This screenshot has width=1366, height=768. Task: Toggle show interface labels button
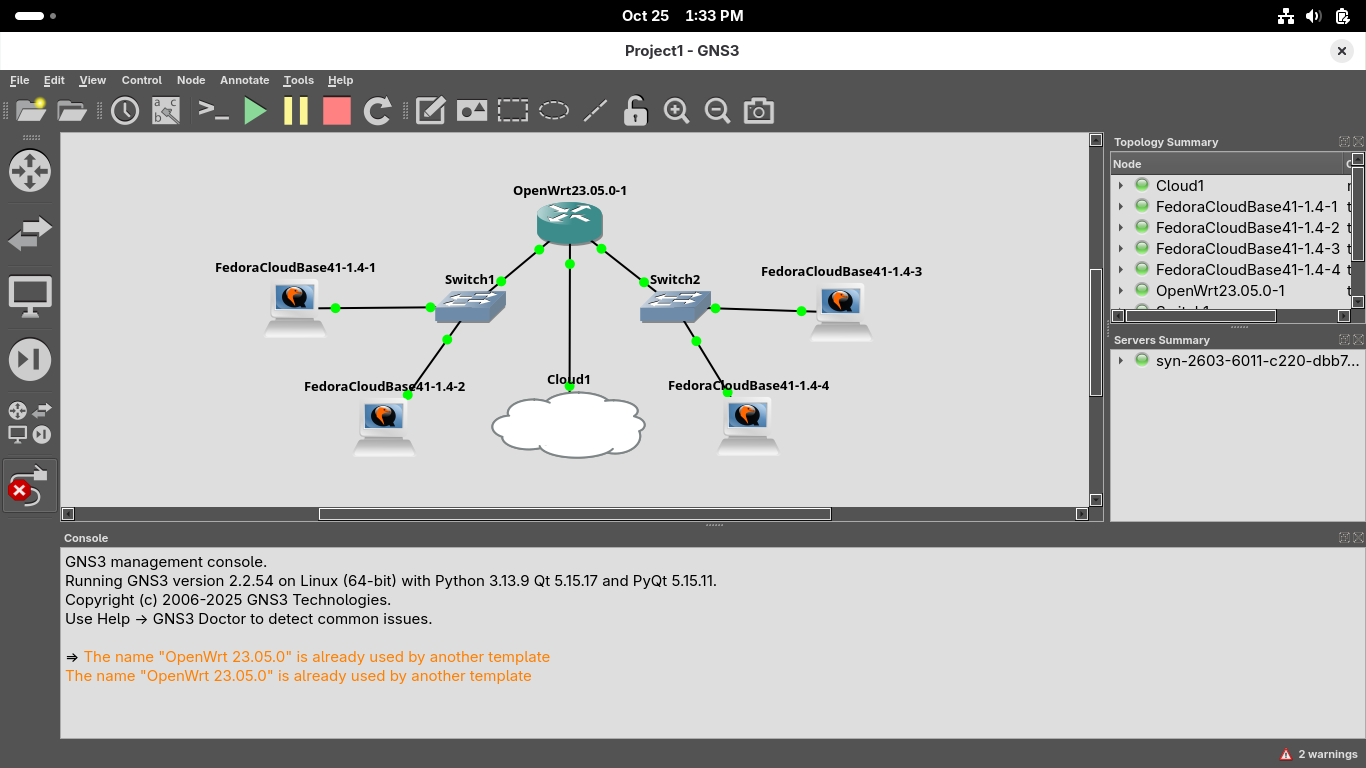(x=166, y=111)
